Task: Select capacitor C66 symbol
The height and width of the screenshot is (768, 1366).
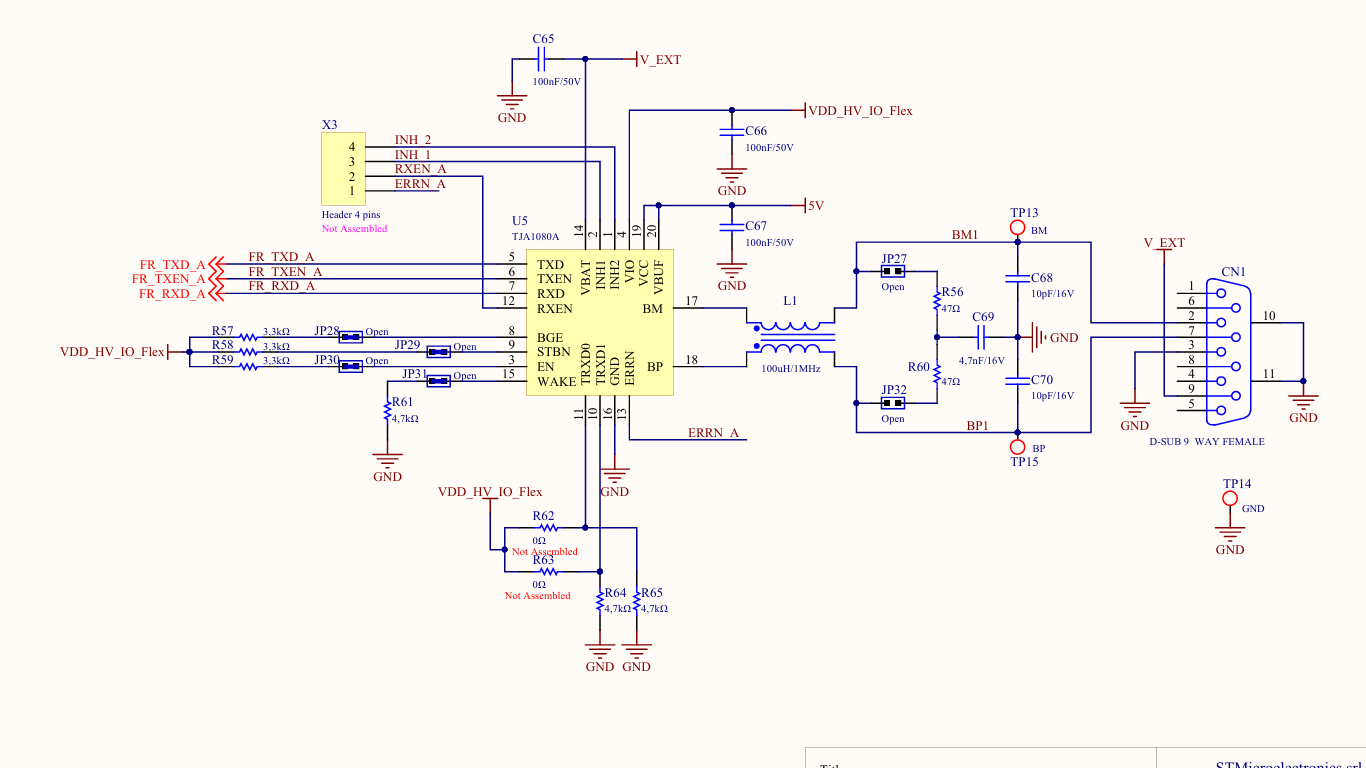Action: [731, 132]
